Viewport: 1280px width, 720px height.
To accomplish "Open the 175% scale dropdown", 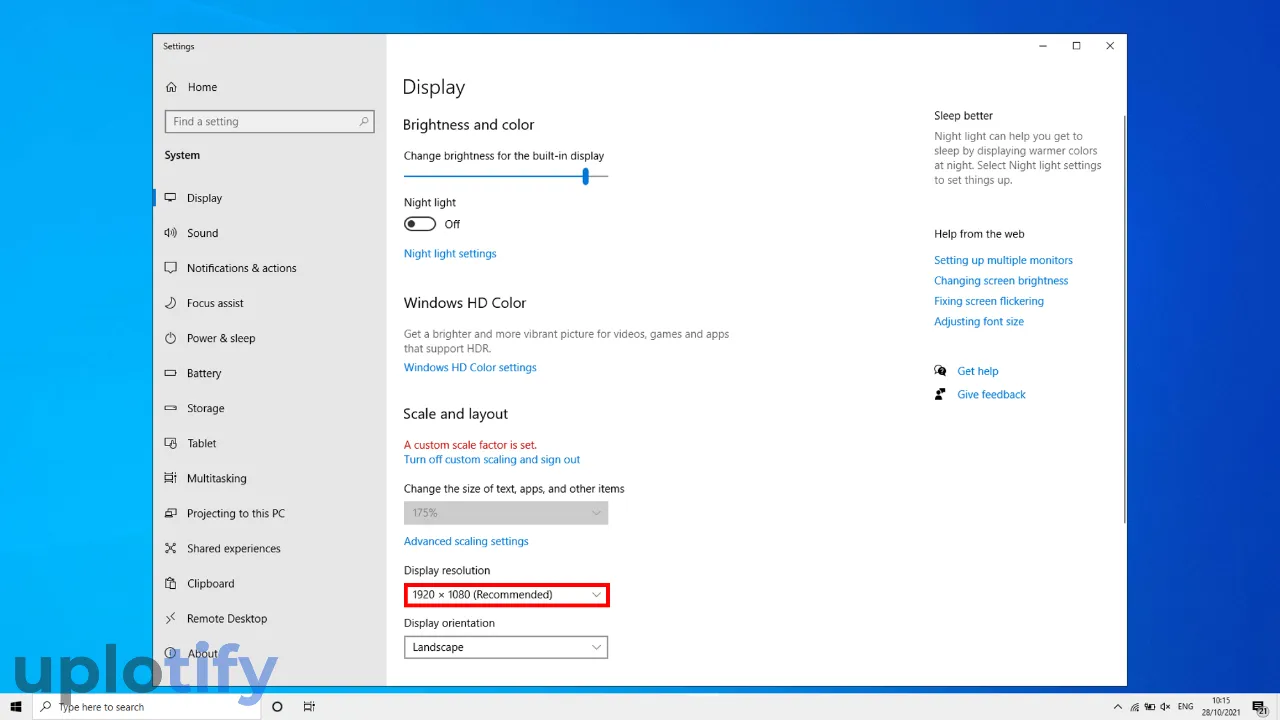I will [506, 513].
